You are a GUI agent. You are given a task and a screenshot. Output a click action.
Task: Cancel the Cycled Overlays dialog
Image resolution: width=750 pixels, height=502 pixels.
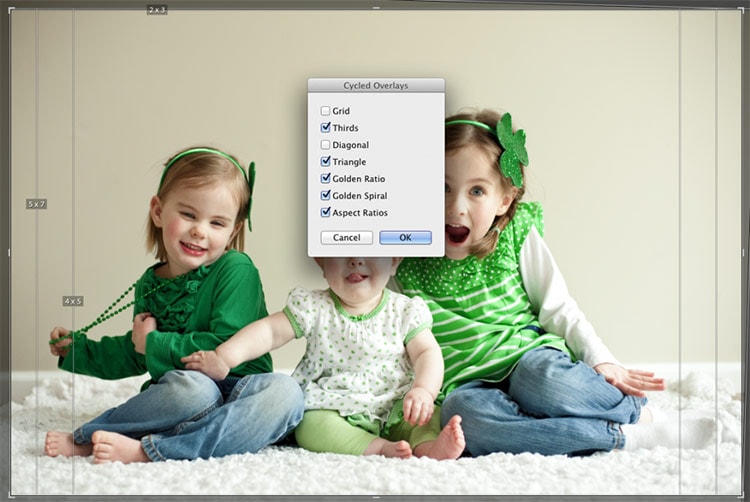[347, 238]
